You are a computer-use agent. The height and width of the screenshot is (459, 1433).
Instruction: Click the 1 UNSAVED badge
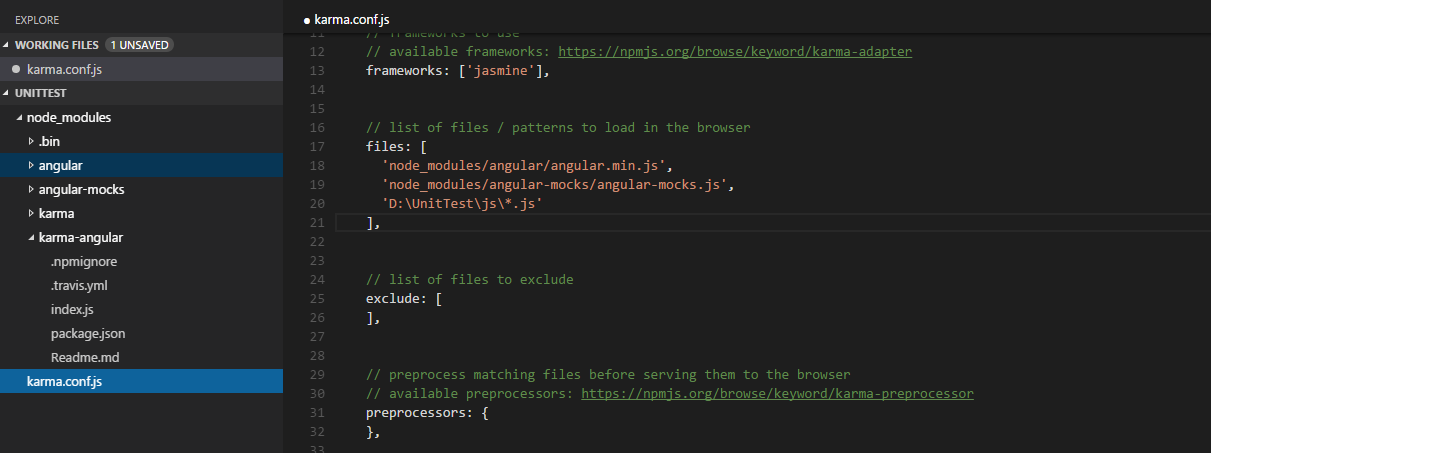(140, 45)
